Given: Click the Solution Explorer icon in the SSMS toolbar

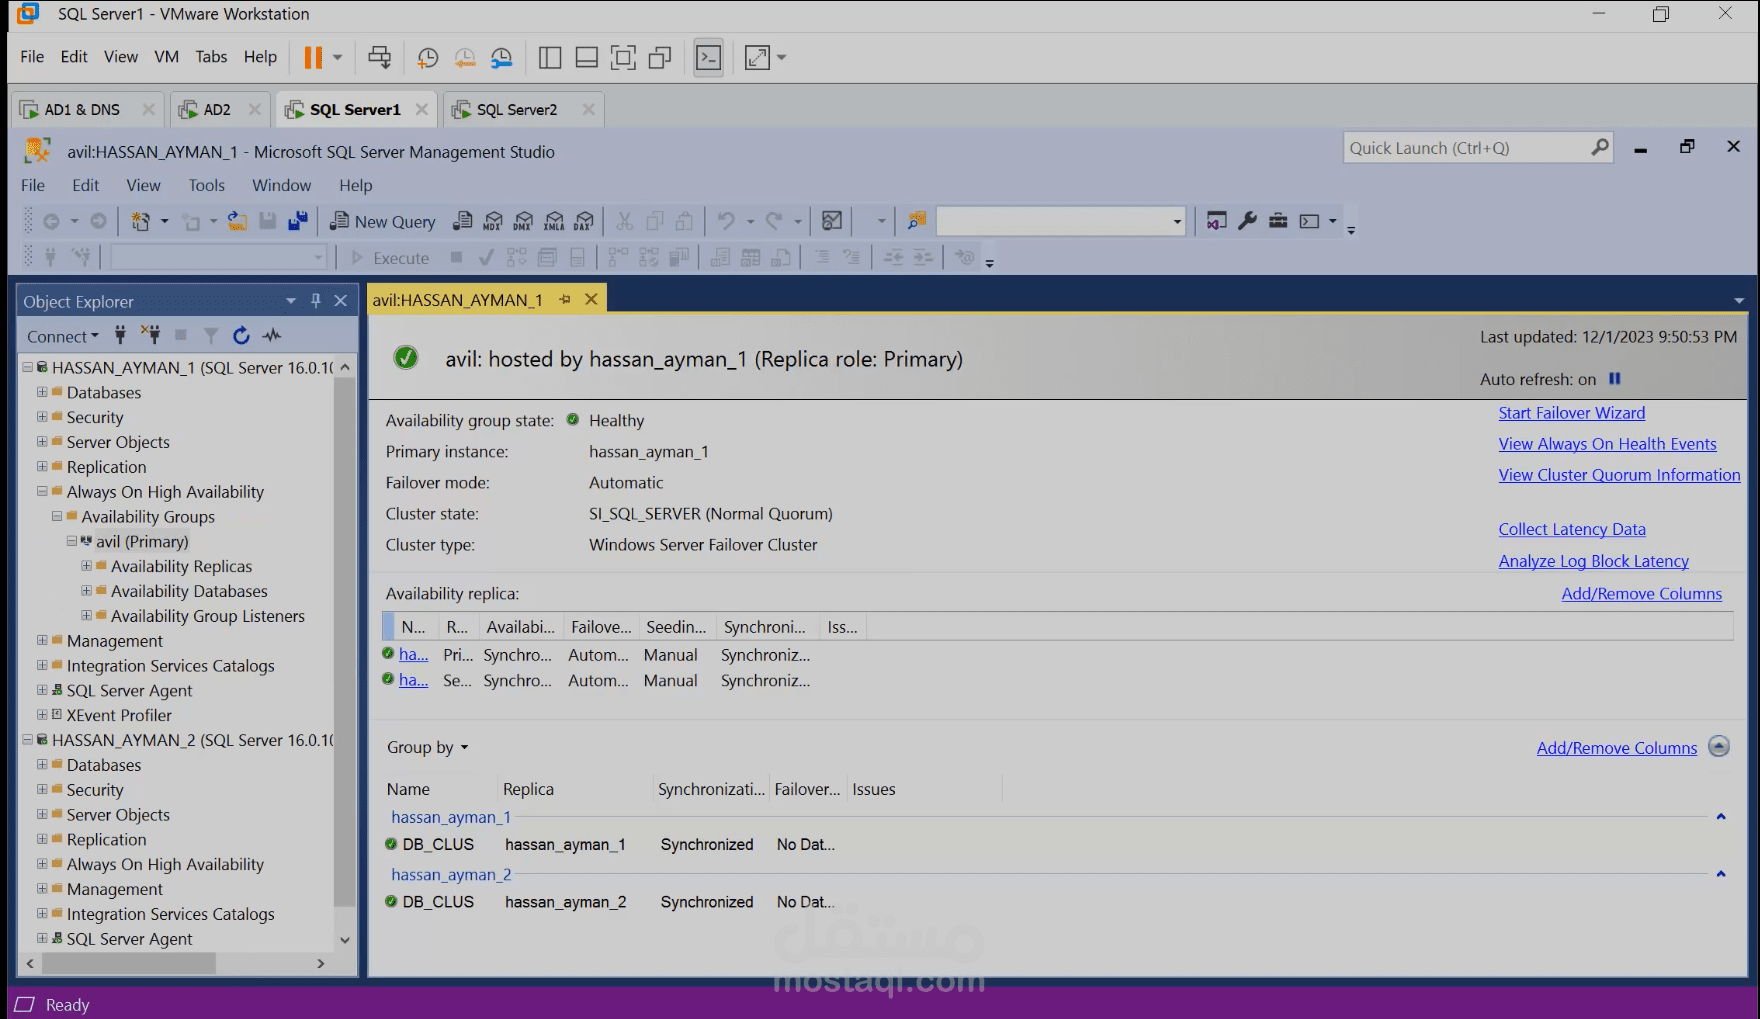Looking at the screenshot, I should 1216,221.
